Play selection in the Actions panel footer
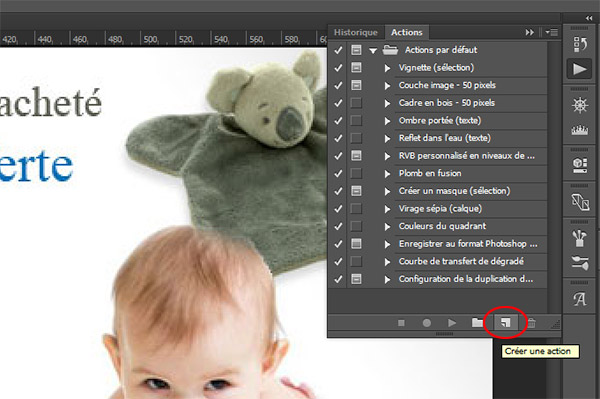The height and width of the screenshot is (399, 600). pyautogui.click(x=452, y=323)
